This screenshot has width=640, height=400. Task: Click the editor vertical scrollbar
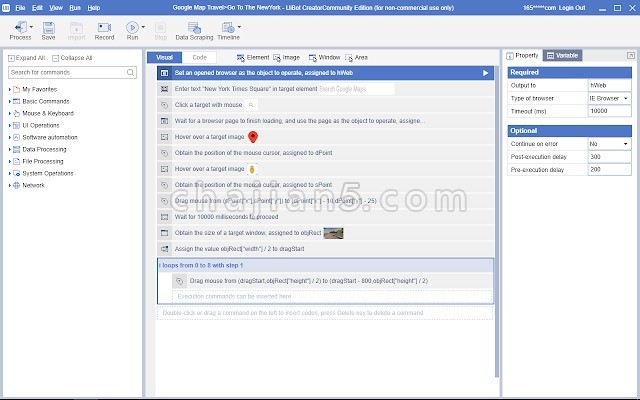point(497,222)
